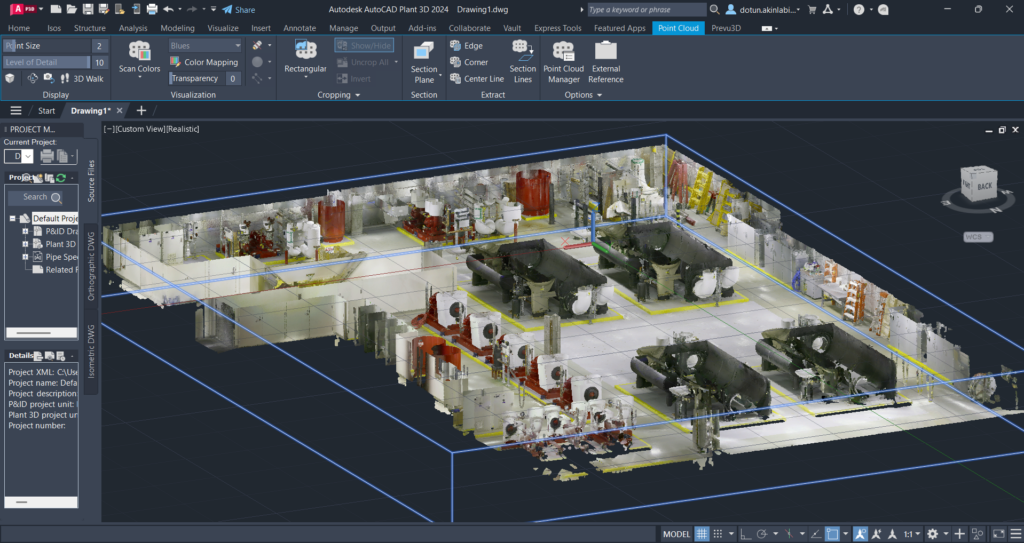Start the 3D Walk tool

82,78
